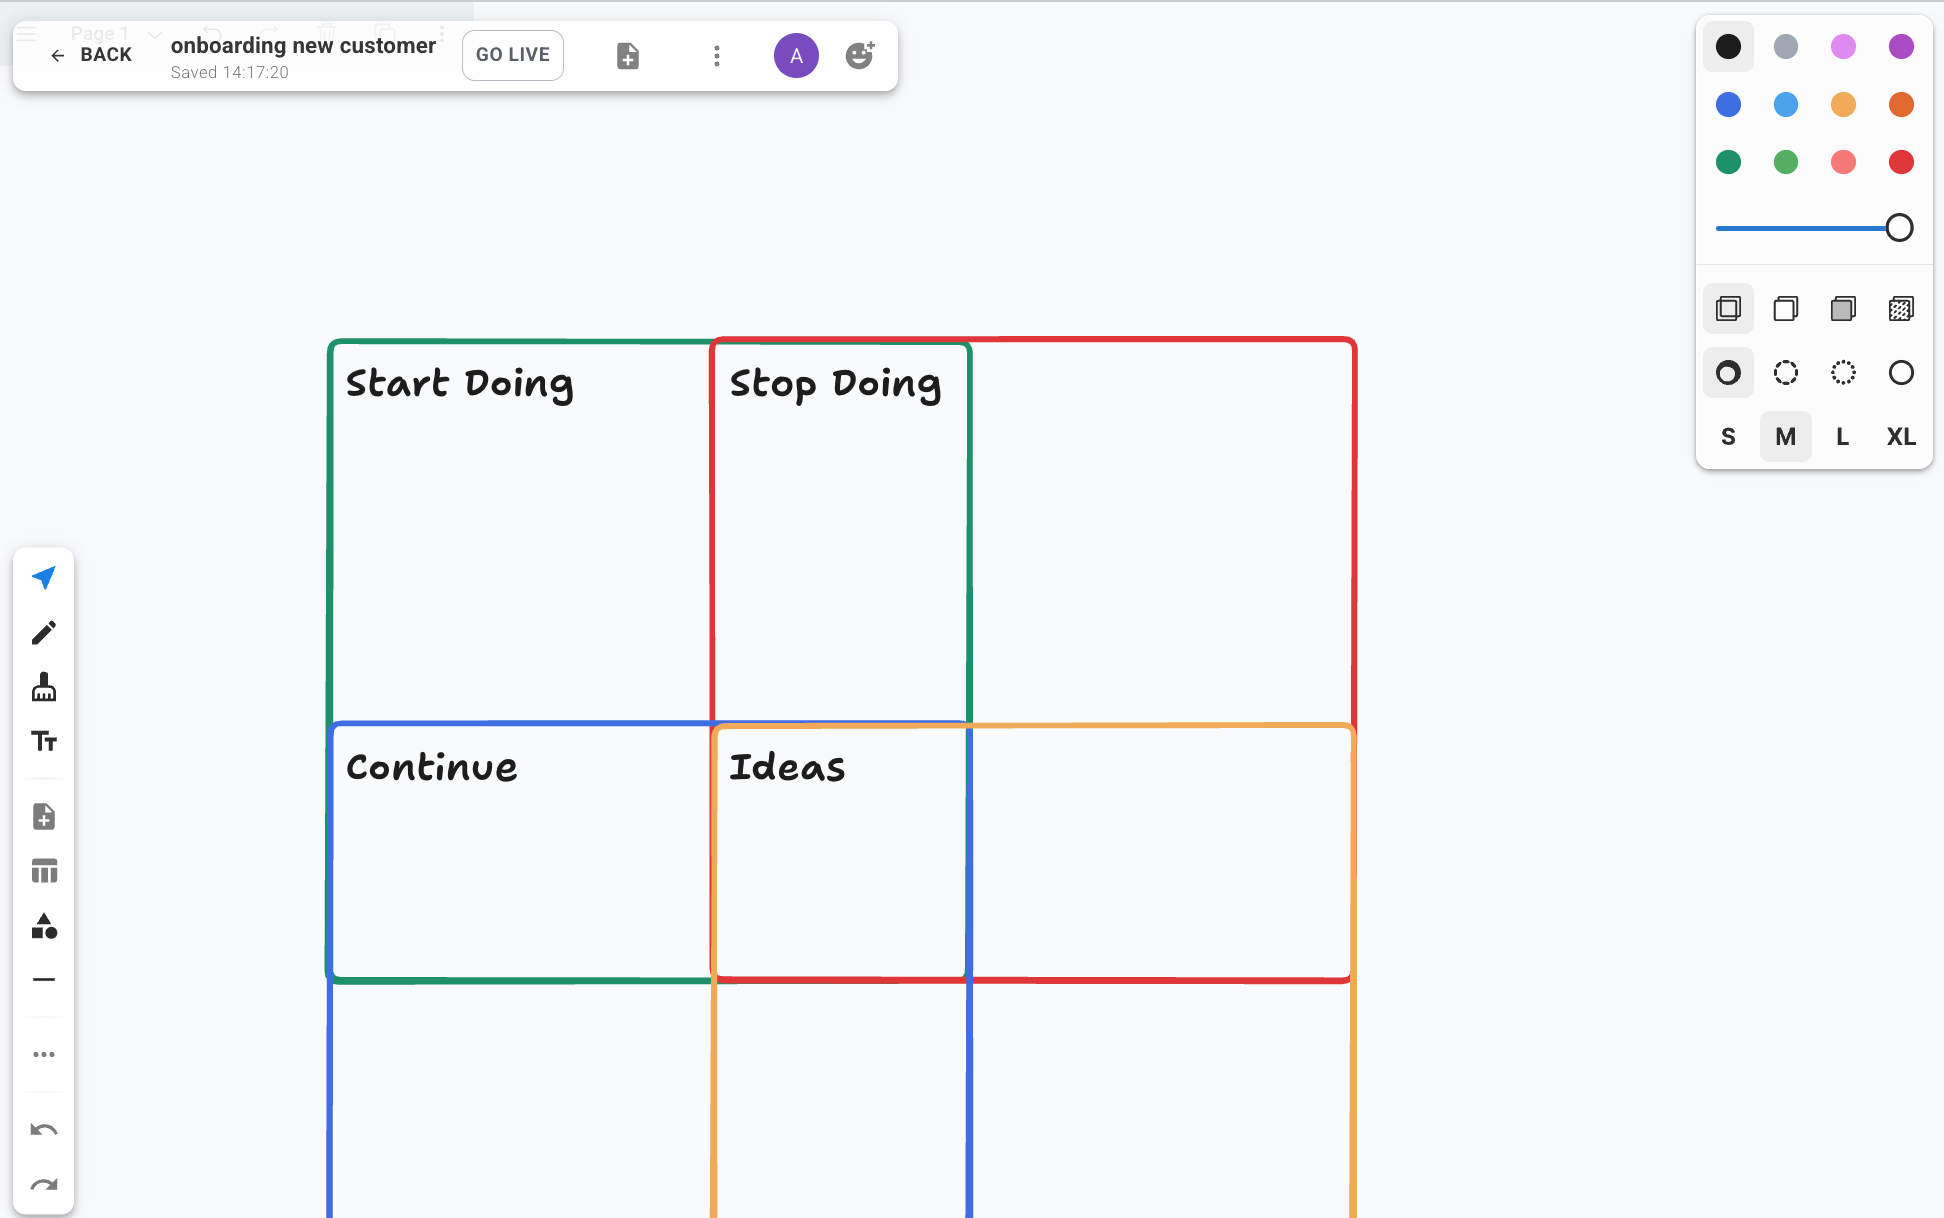Set size to XL
1944x1218 pixels.
click(1901, 437)
